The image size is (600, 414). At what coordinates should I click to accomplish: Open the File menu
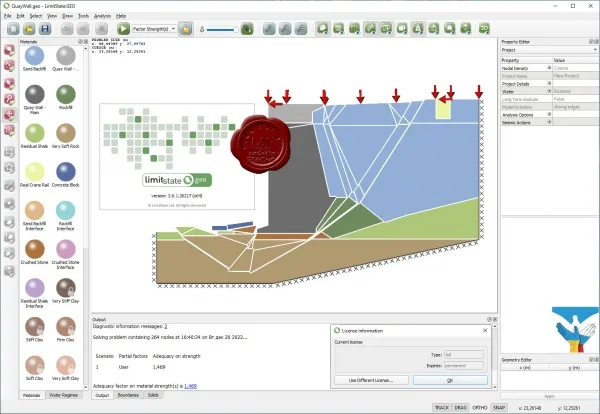pos(7,16)
